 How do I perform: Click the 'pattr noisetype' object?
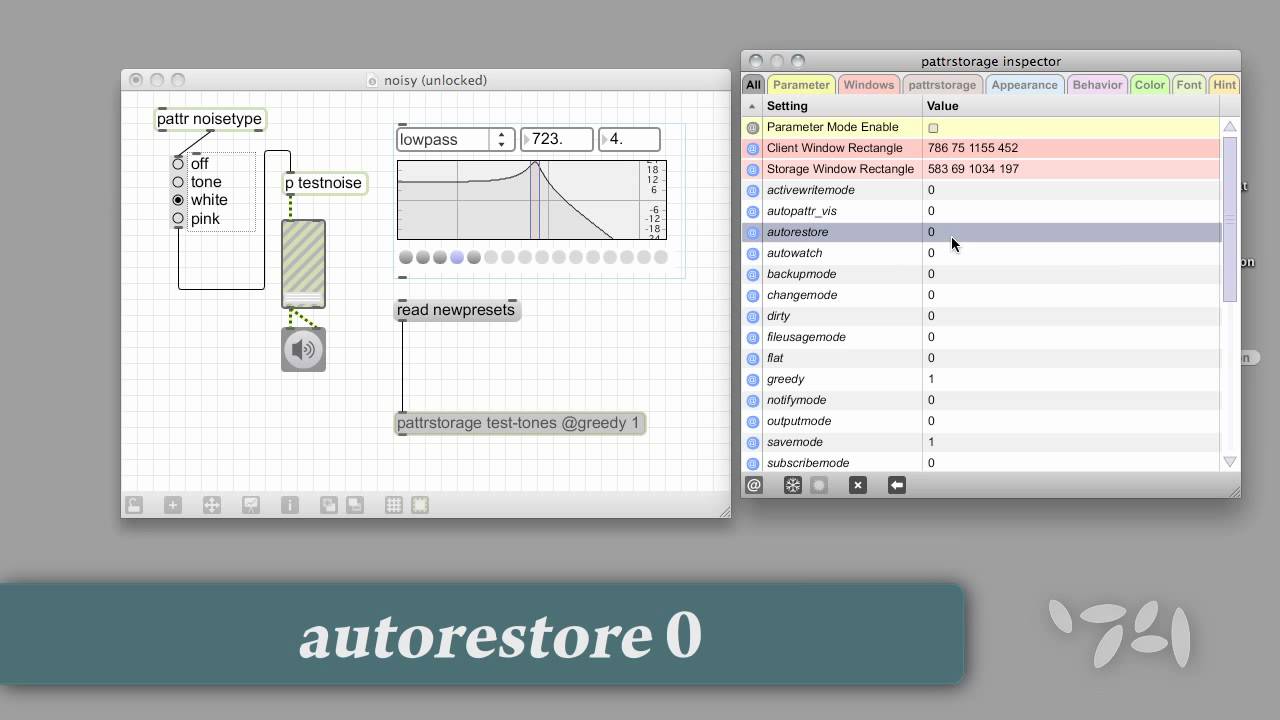(211, 120)
